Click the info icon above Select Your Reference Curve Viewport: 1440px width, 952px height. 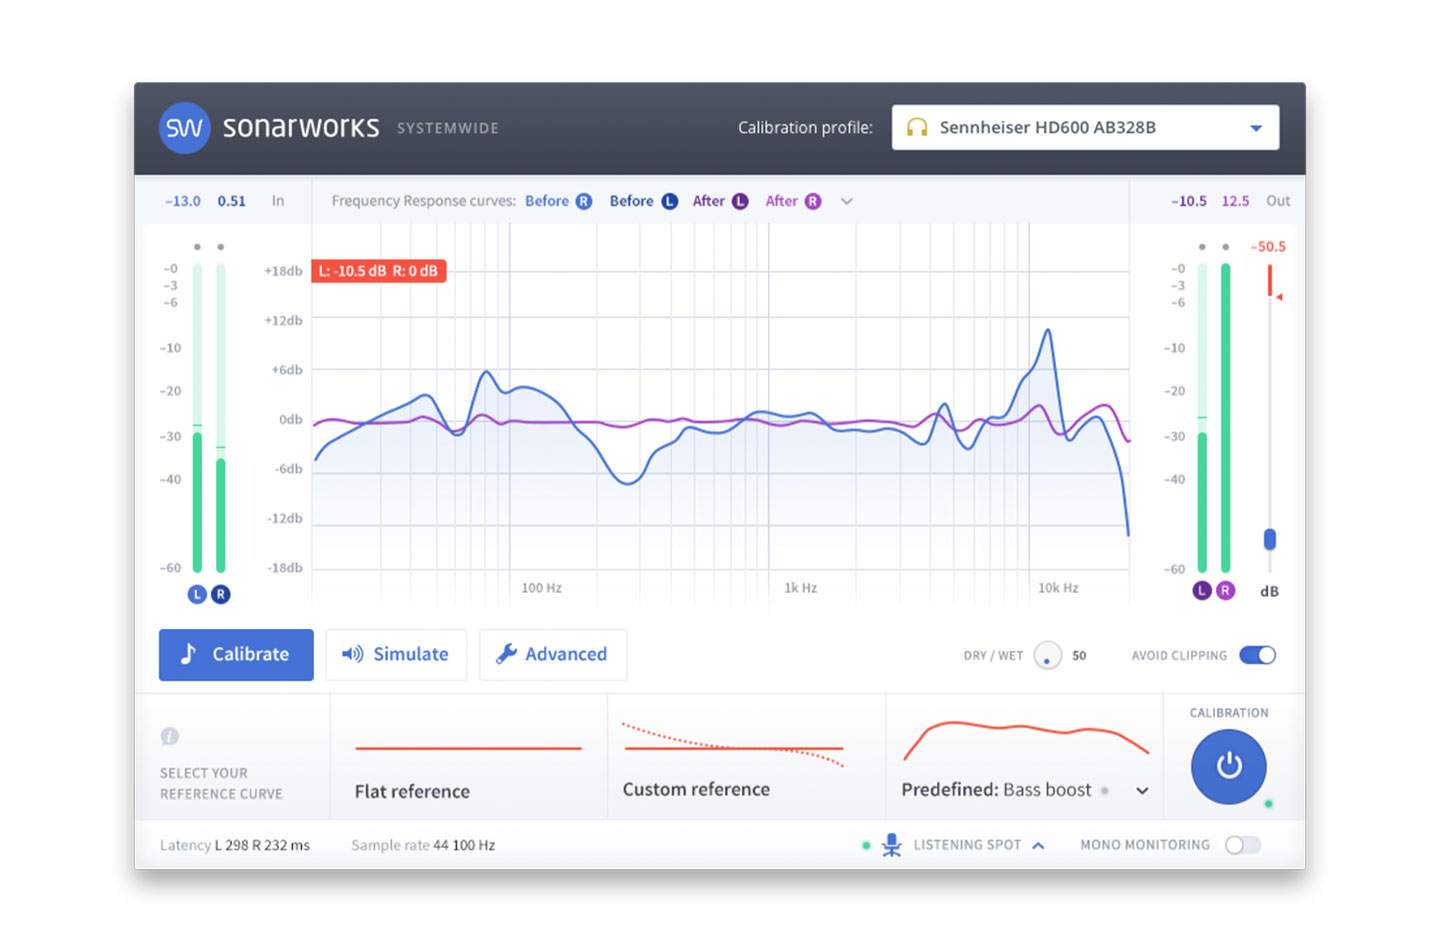(170, 737)
